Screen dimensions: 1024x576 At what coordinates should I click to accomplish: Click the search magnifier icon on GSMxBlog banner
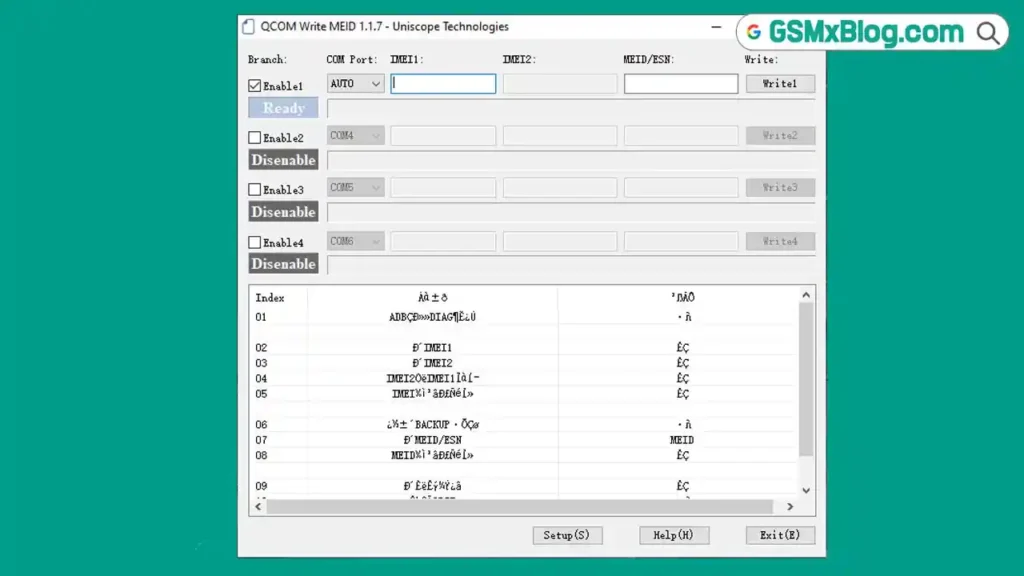[x=988, y=33]
